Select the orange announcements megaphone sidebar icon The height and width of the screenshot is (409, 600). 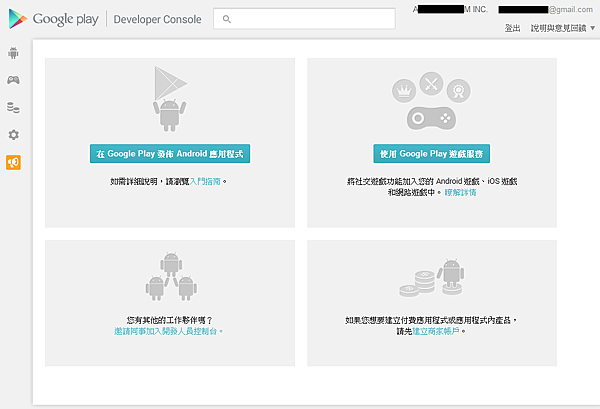13,162
